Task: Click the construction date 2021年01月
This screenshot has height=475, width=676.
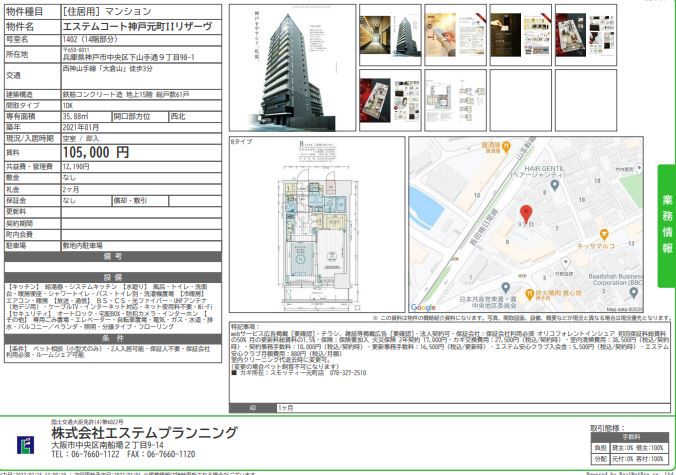Action: (x=81, y=128)
